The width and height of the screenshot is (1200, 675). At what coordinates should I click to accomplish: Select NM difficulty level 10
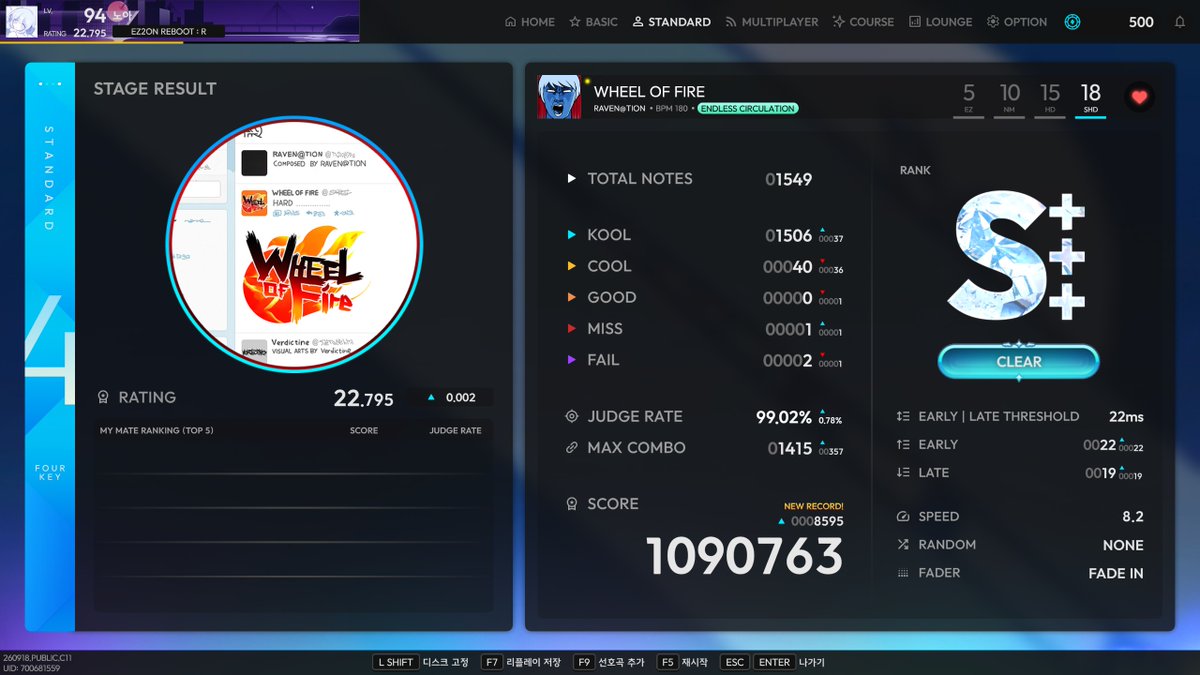(1009, 99)
